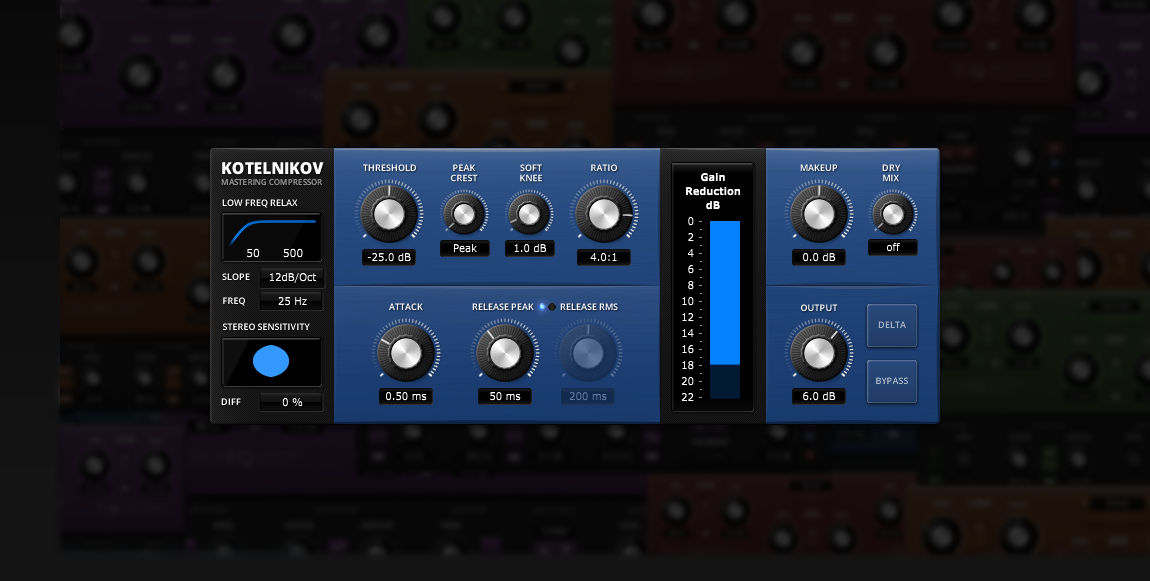This screenshot has height=581, width=1150.
Task: Click the Dry Mix knob
Action: 892,213
